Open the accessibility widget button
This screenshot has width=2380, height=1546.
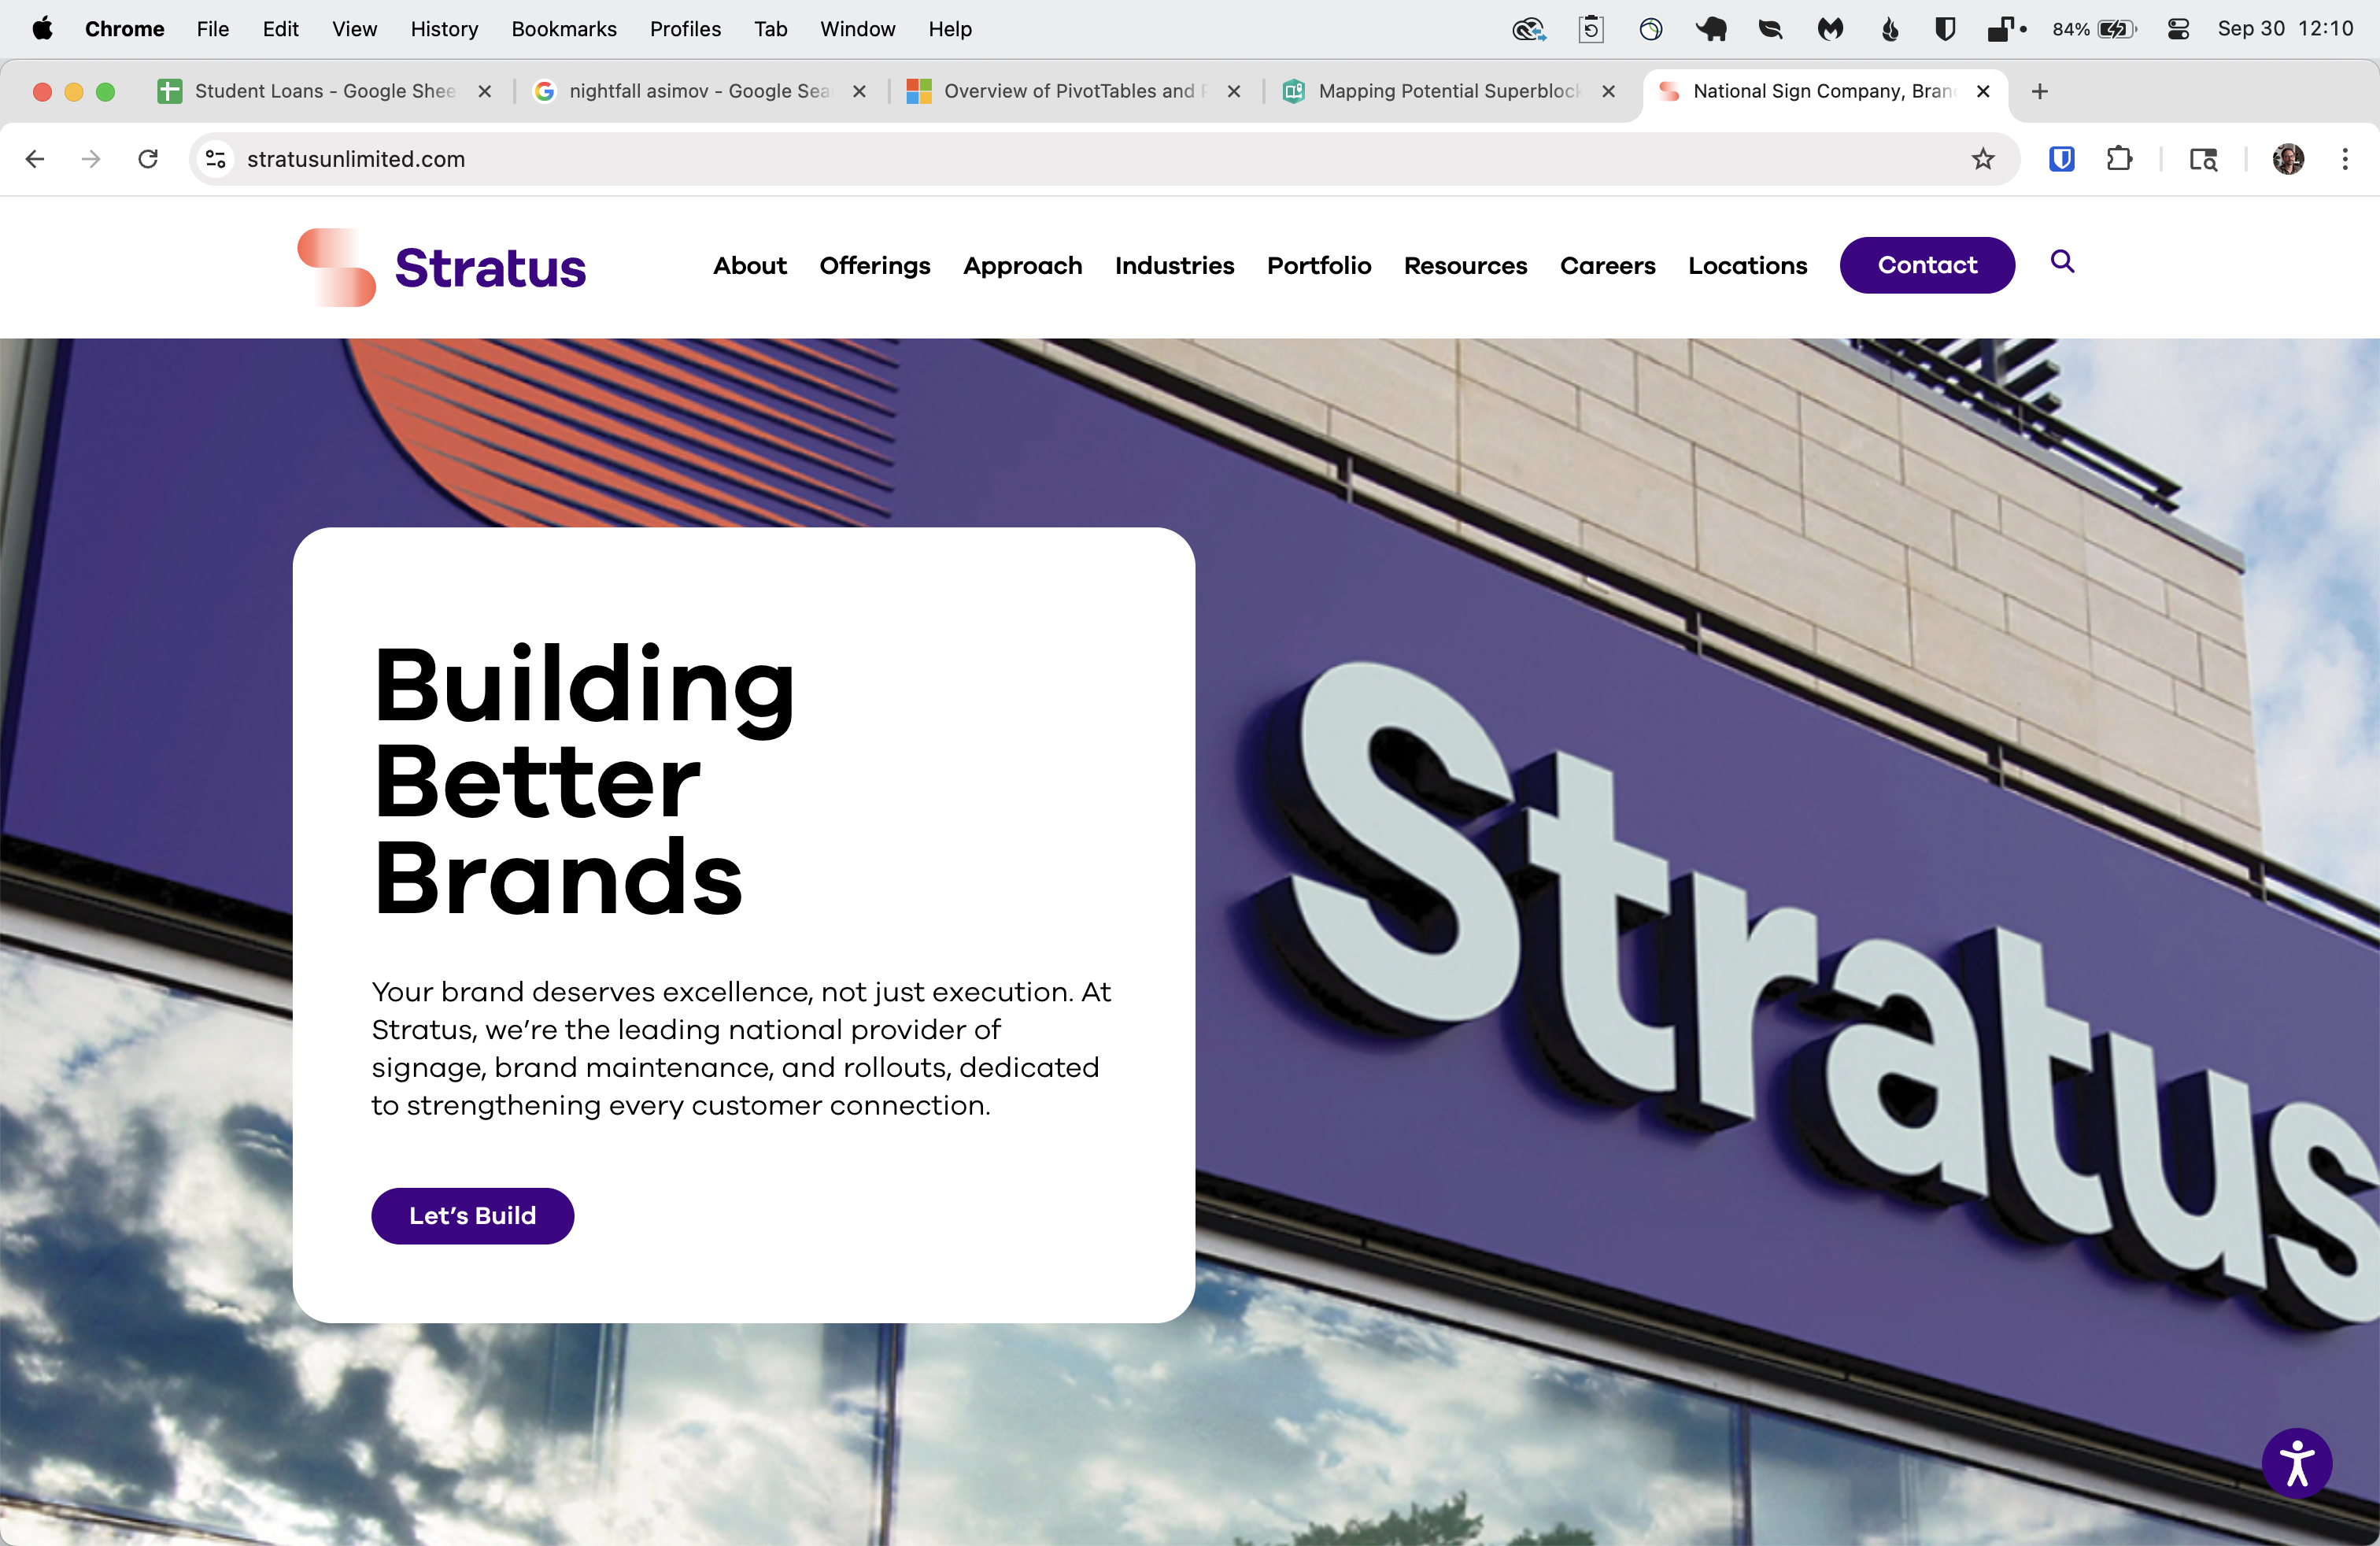[2296, 1463]
